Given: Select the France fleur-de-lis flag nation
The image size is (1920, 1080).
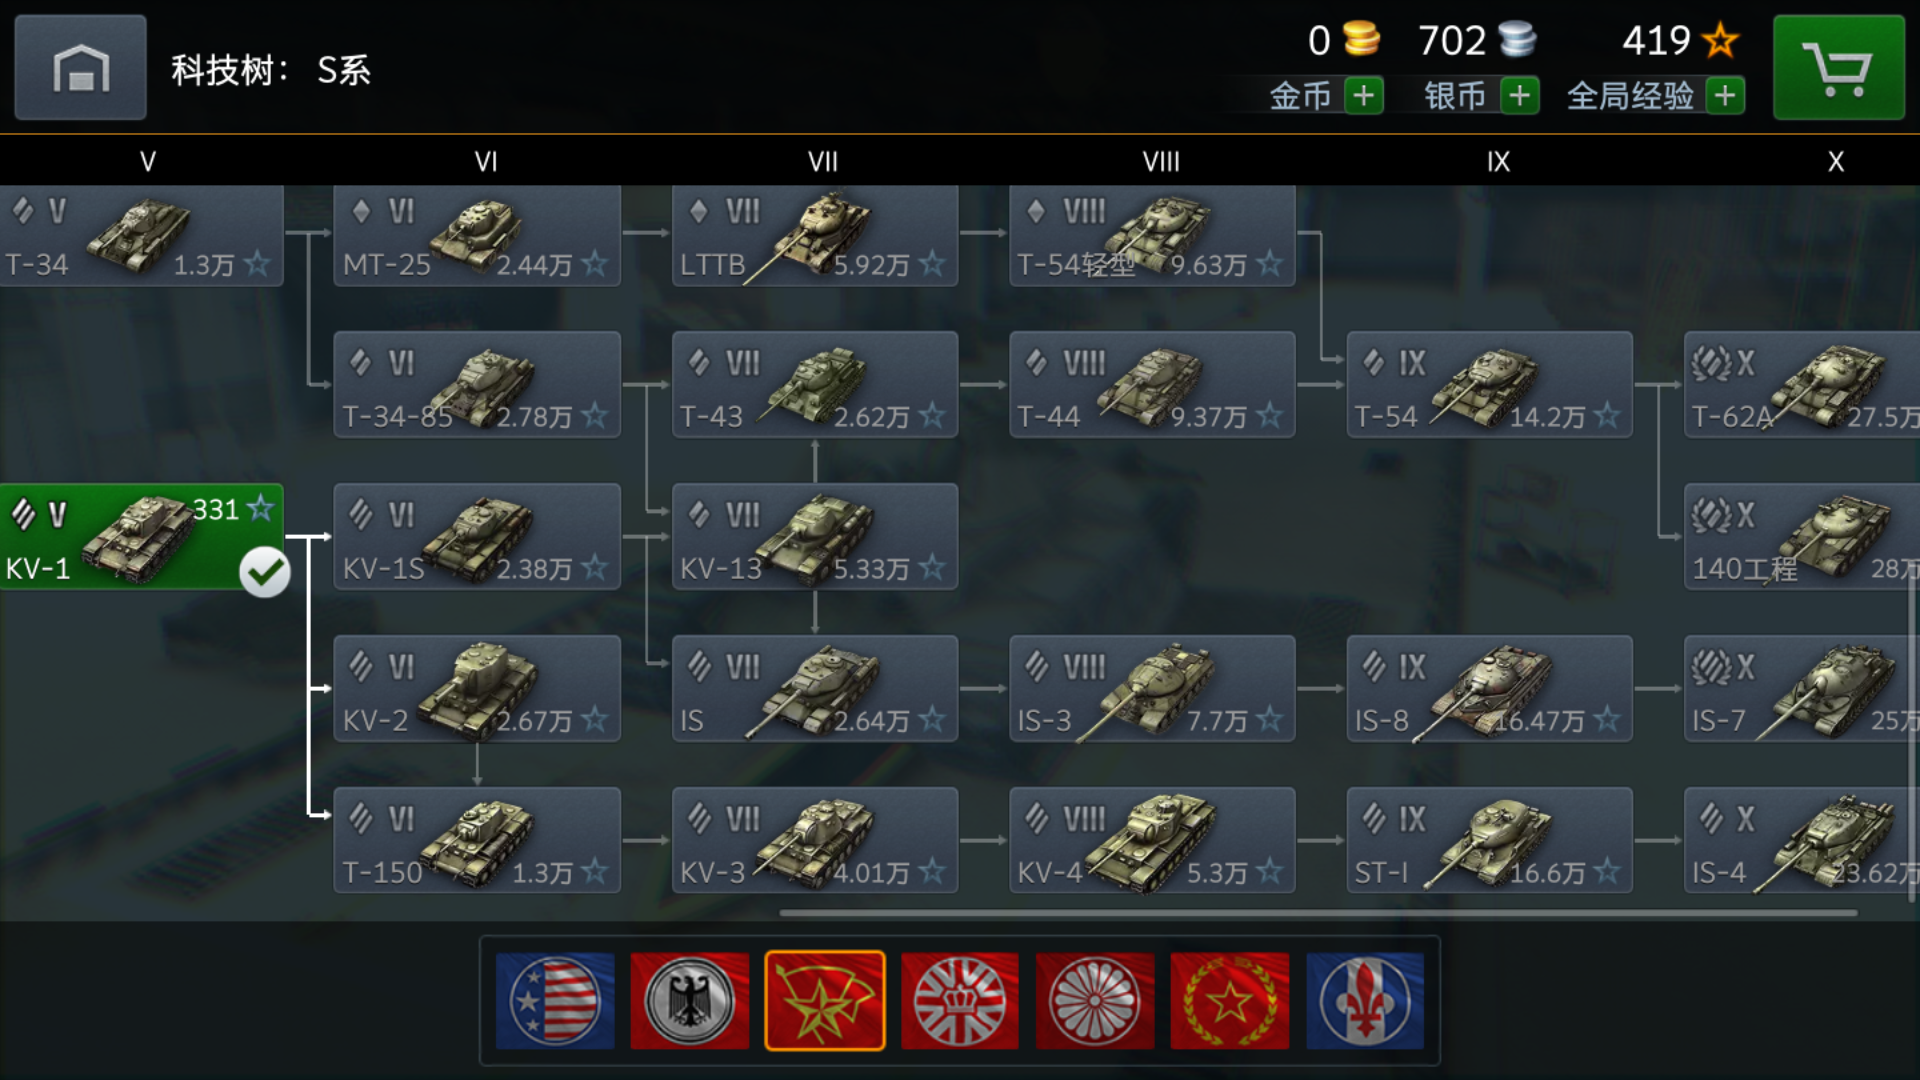Looking at the screenshot, I should 1365,1000.
